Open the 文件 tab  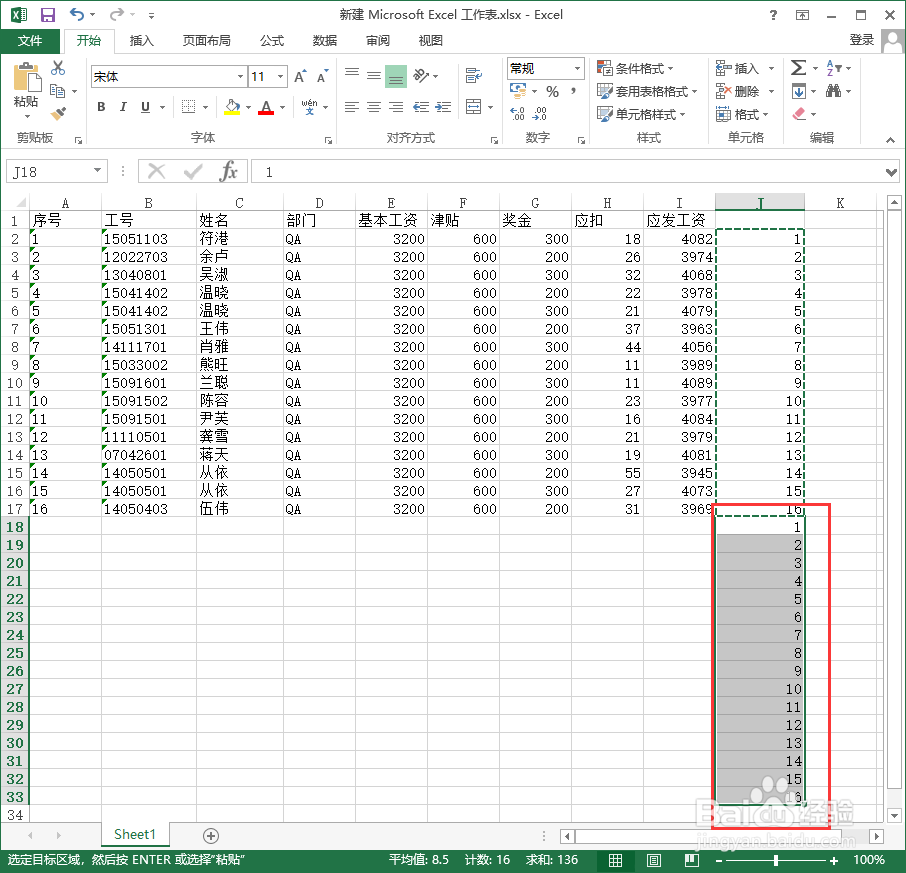point(30,40)
